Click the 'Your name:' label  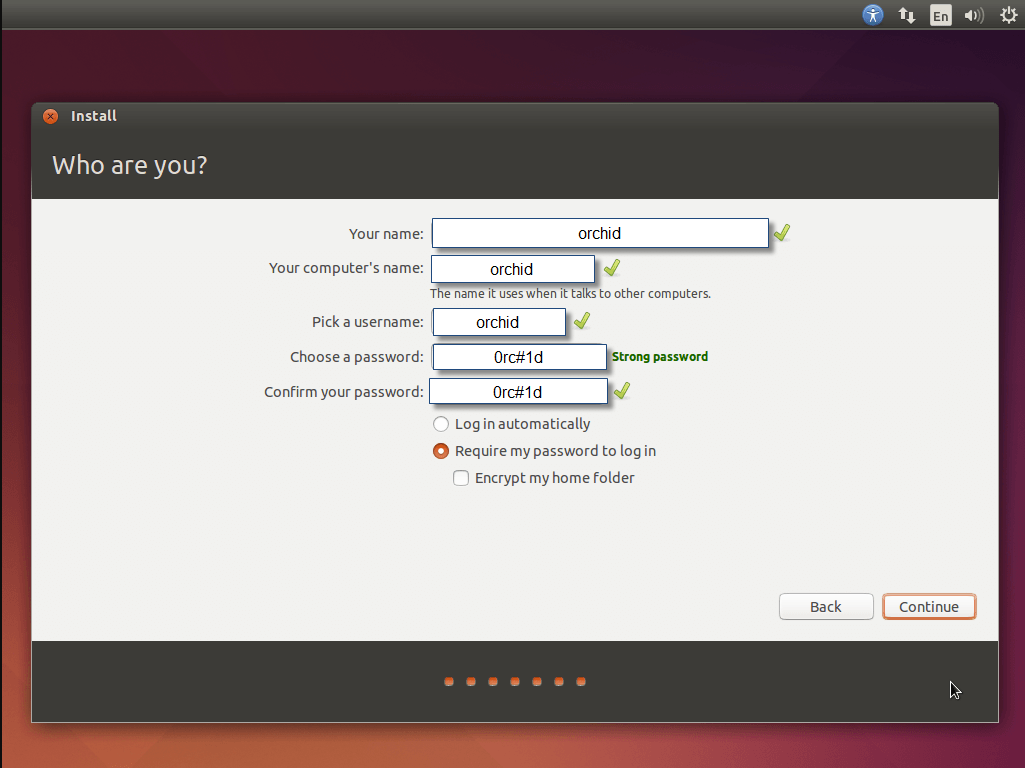click(x=386, y=234)
